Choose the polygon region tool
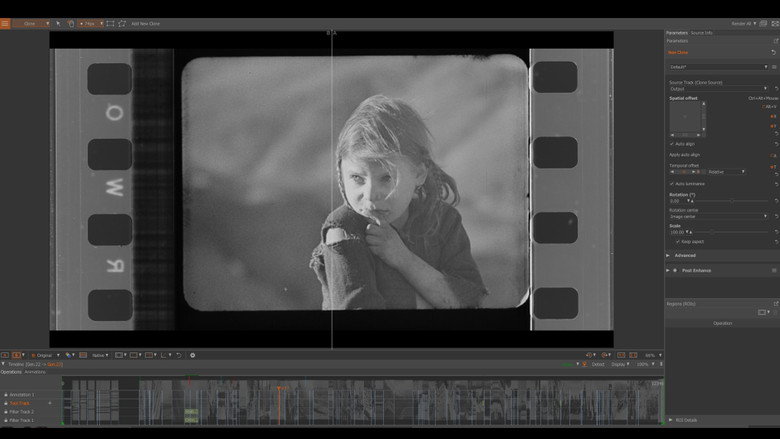Screen dimensions: 780x439 [122, 23]
